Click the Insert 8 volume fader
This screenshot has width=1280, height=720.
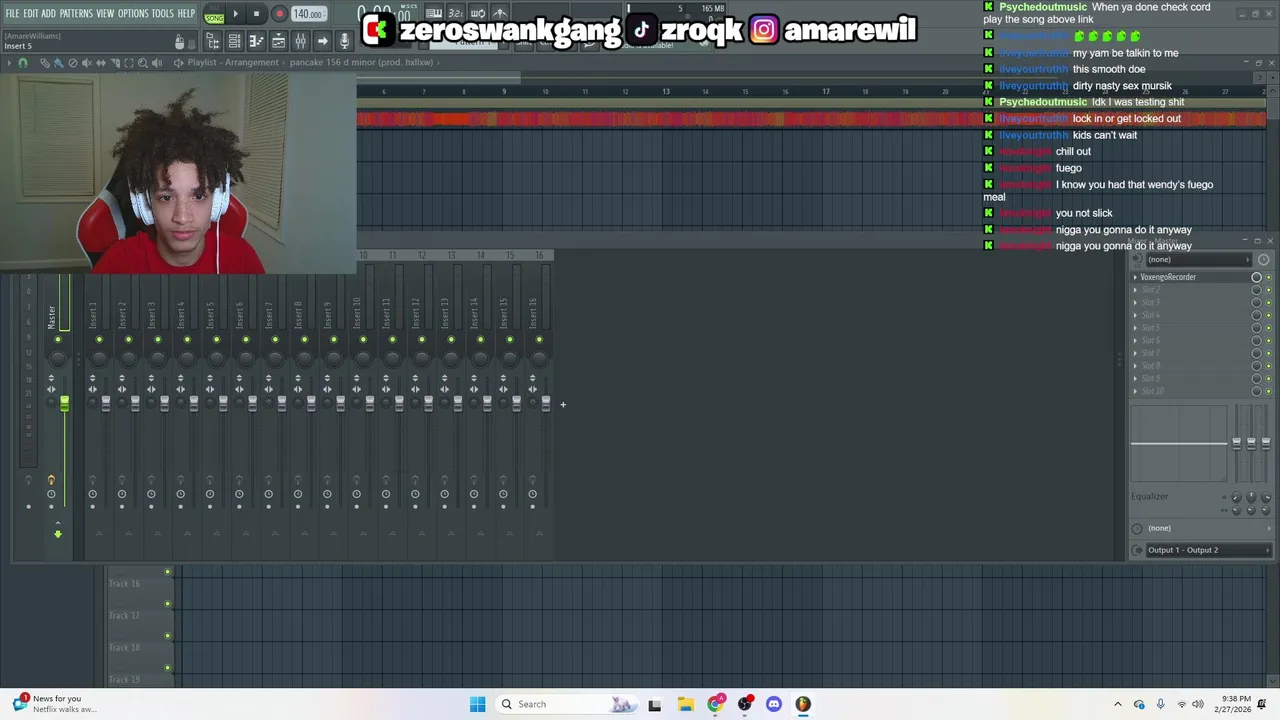[x=311, y=403]
